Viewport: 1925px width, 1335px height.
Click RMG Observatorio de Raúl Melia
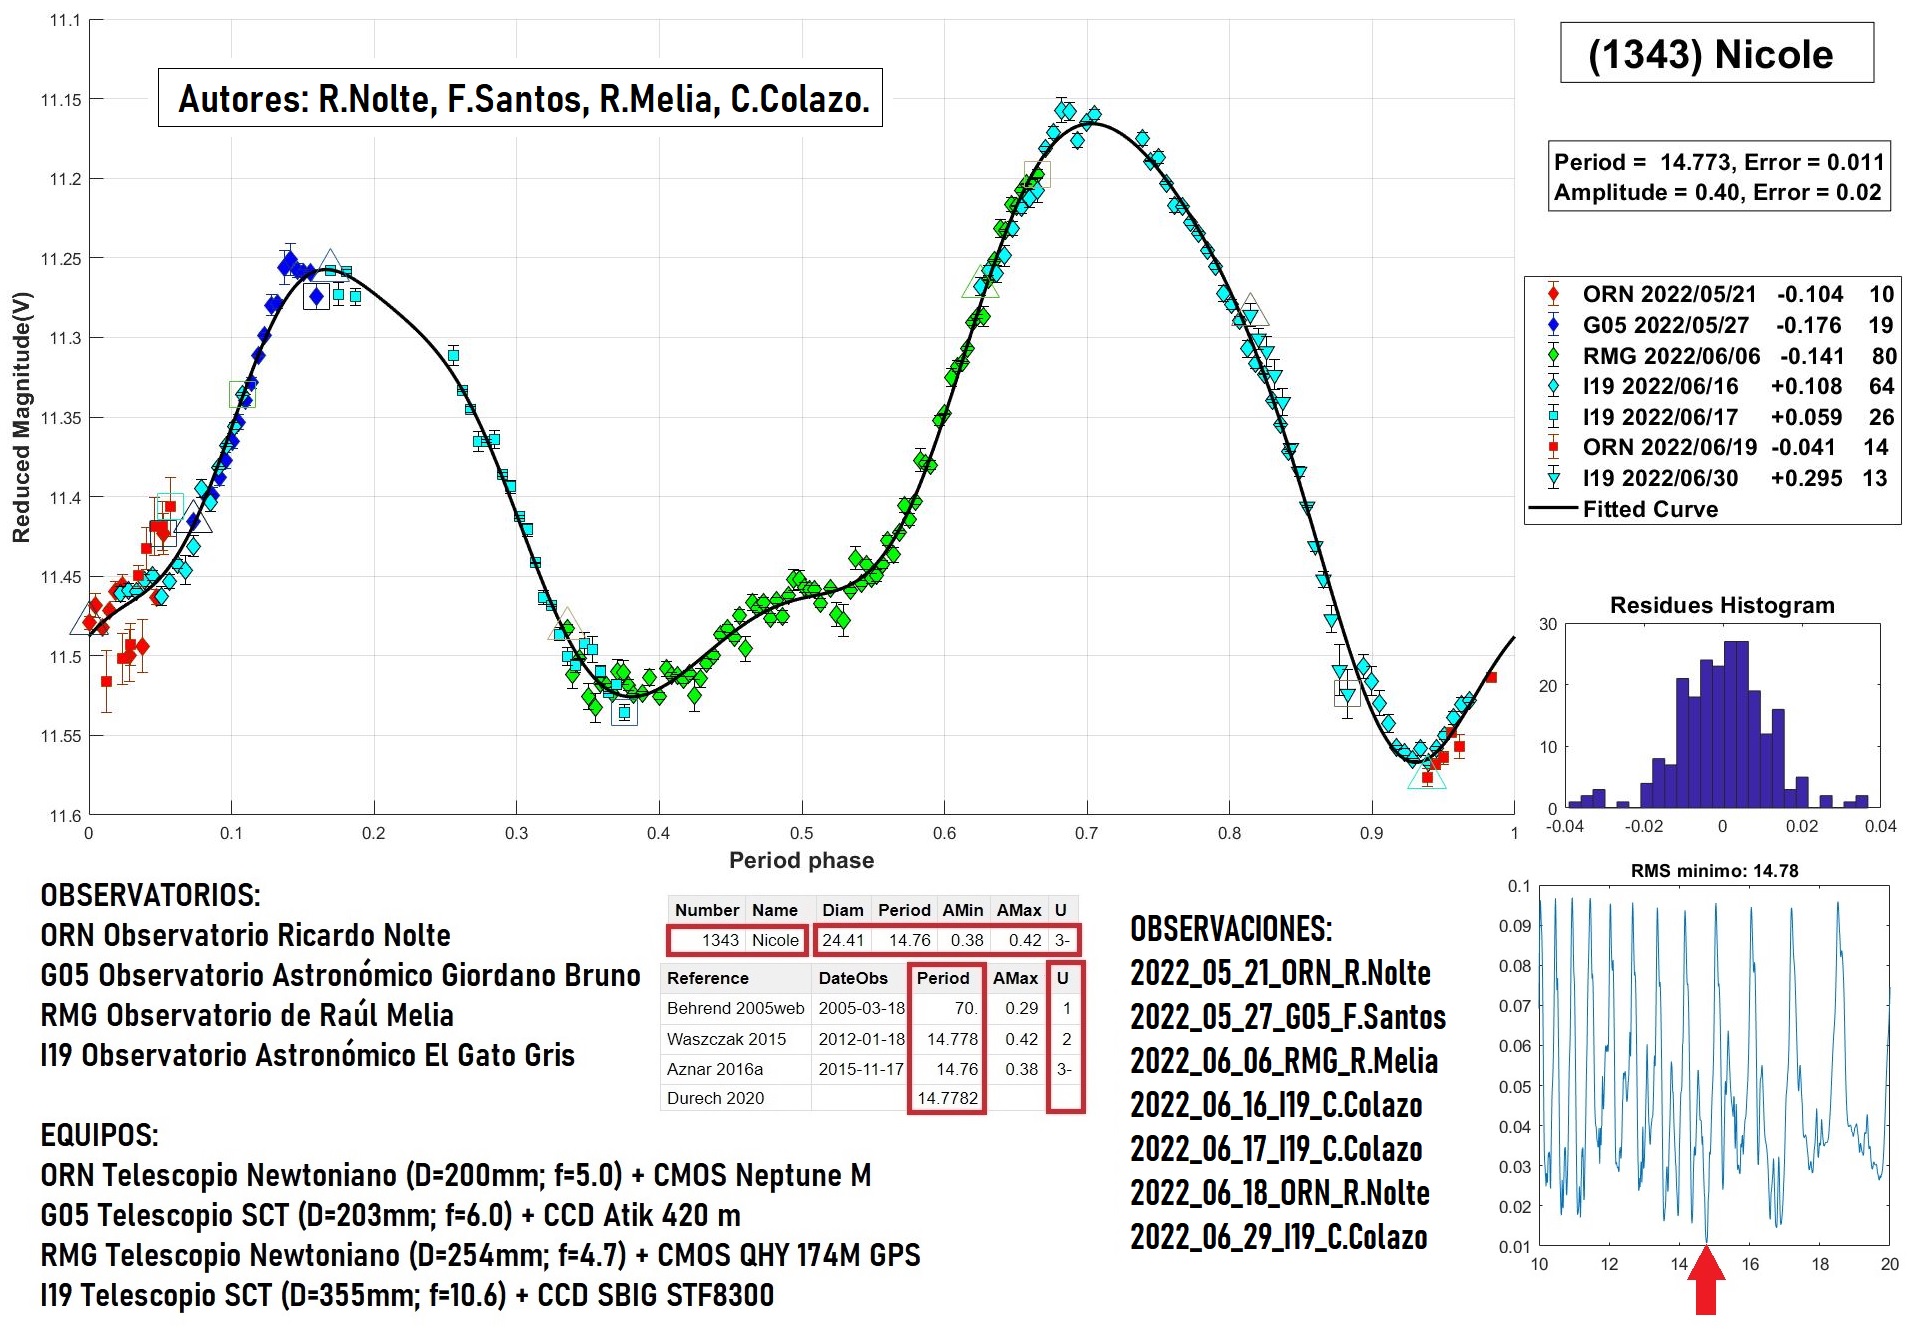247,1015
